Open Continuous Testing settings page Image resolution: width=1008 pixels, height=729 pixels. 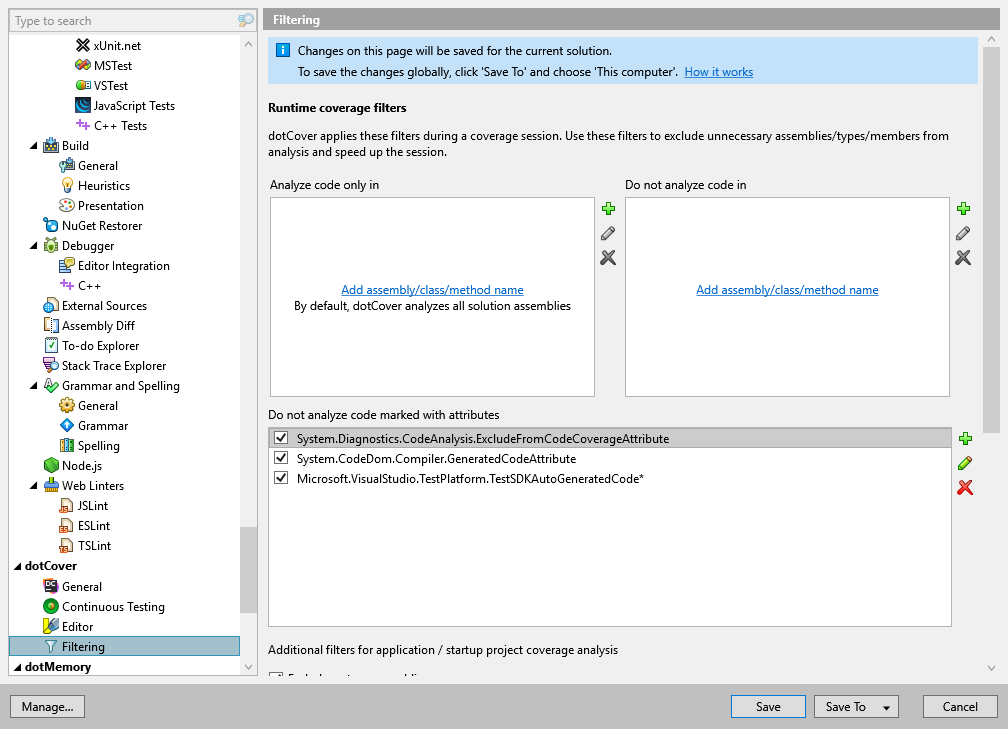pos(113,607)
